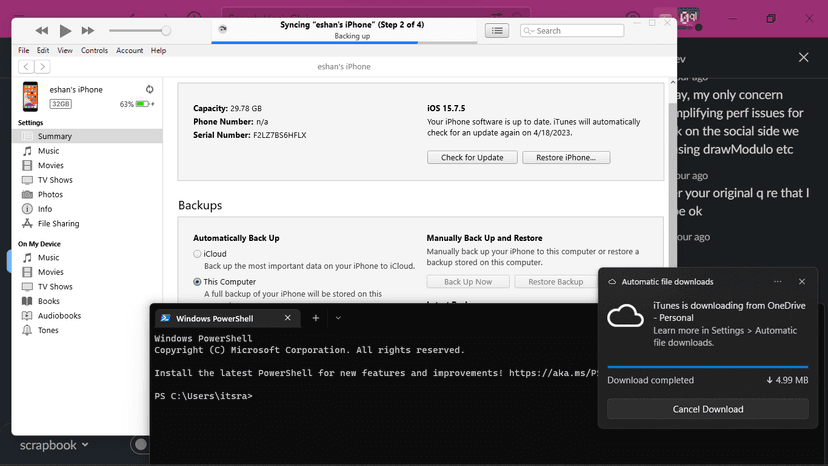Open the PowerShell new tab dropdown arrow
Viewport: 828px width, 466px height.
338,318
